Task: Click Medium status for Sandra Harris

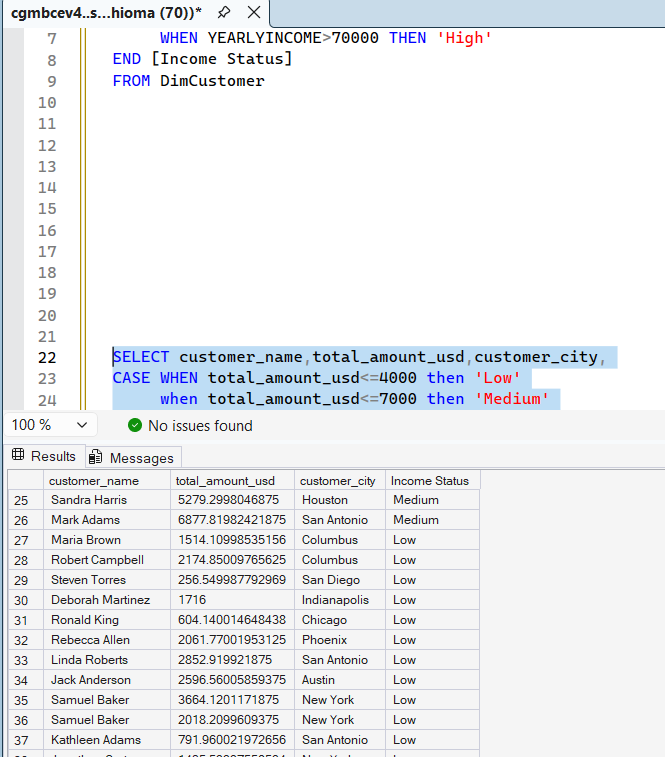Action: (432, 500)
